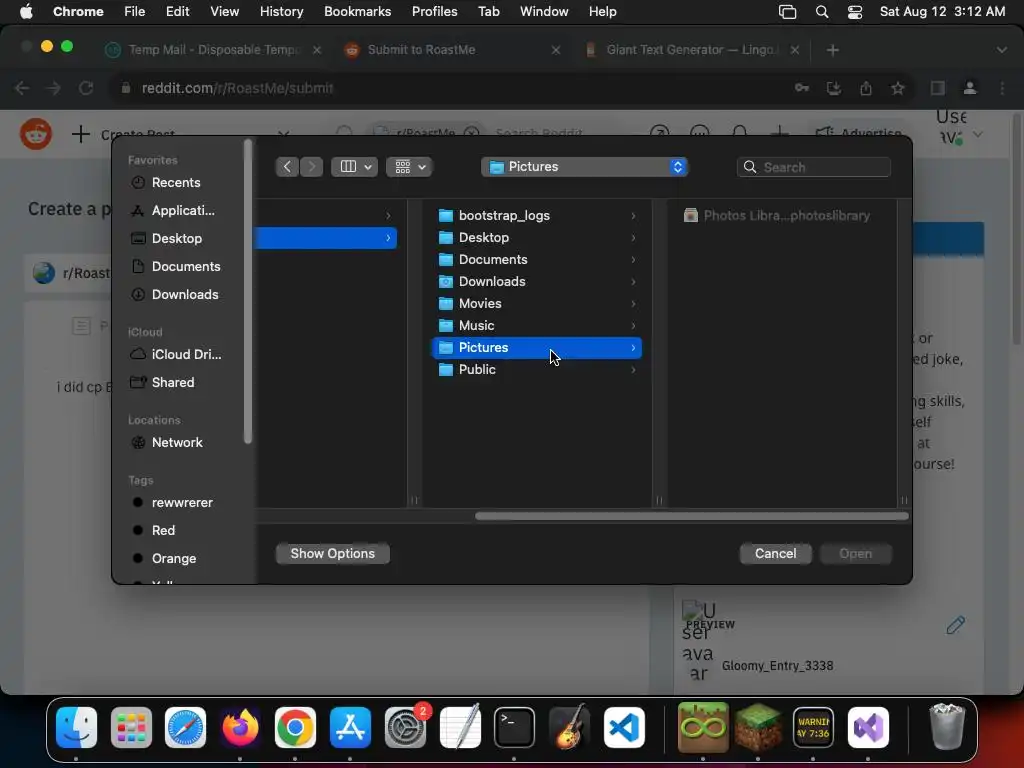Image resolution: width=1024 pixels, height=768 pixels.
Task: Select the Movies folder
Action: (537, 304)
